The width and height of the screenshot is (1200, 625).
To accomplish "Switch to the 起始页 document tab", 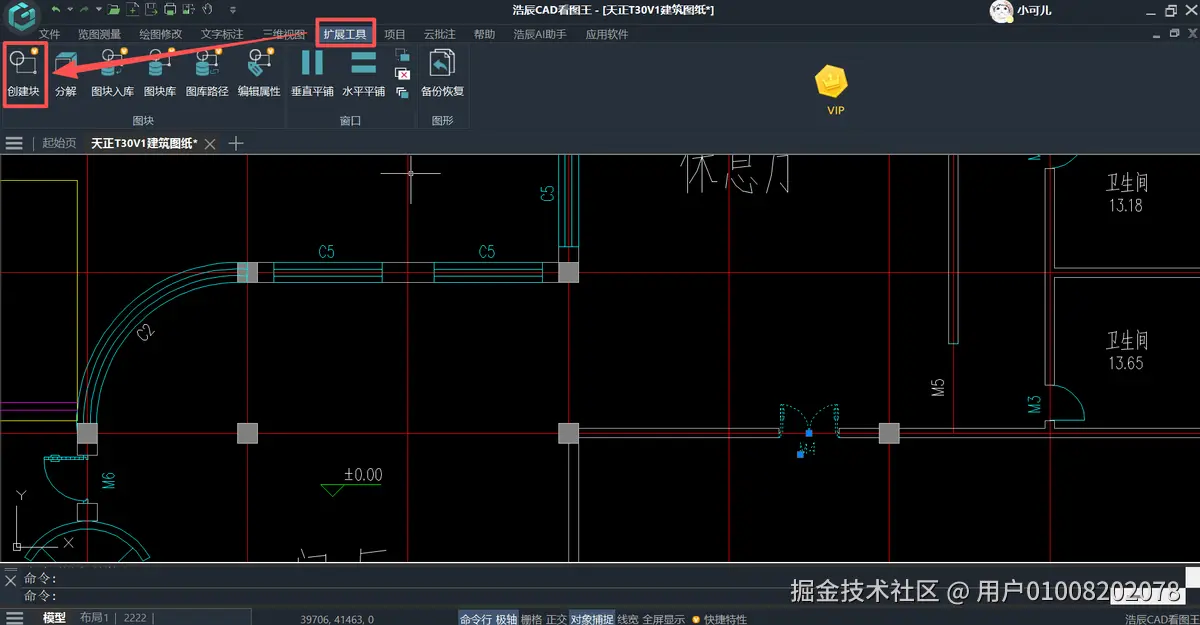I will (x=59, y=144).
